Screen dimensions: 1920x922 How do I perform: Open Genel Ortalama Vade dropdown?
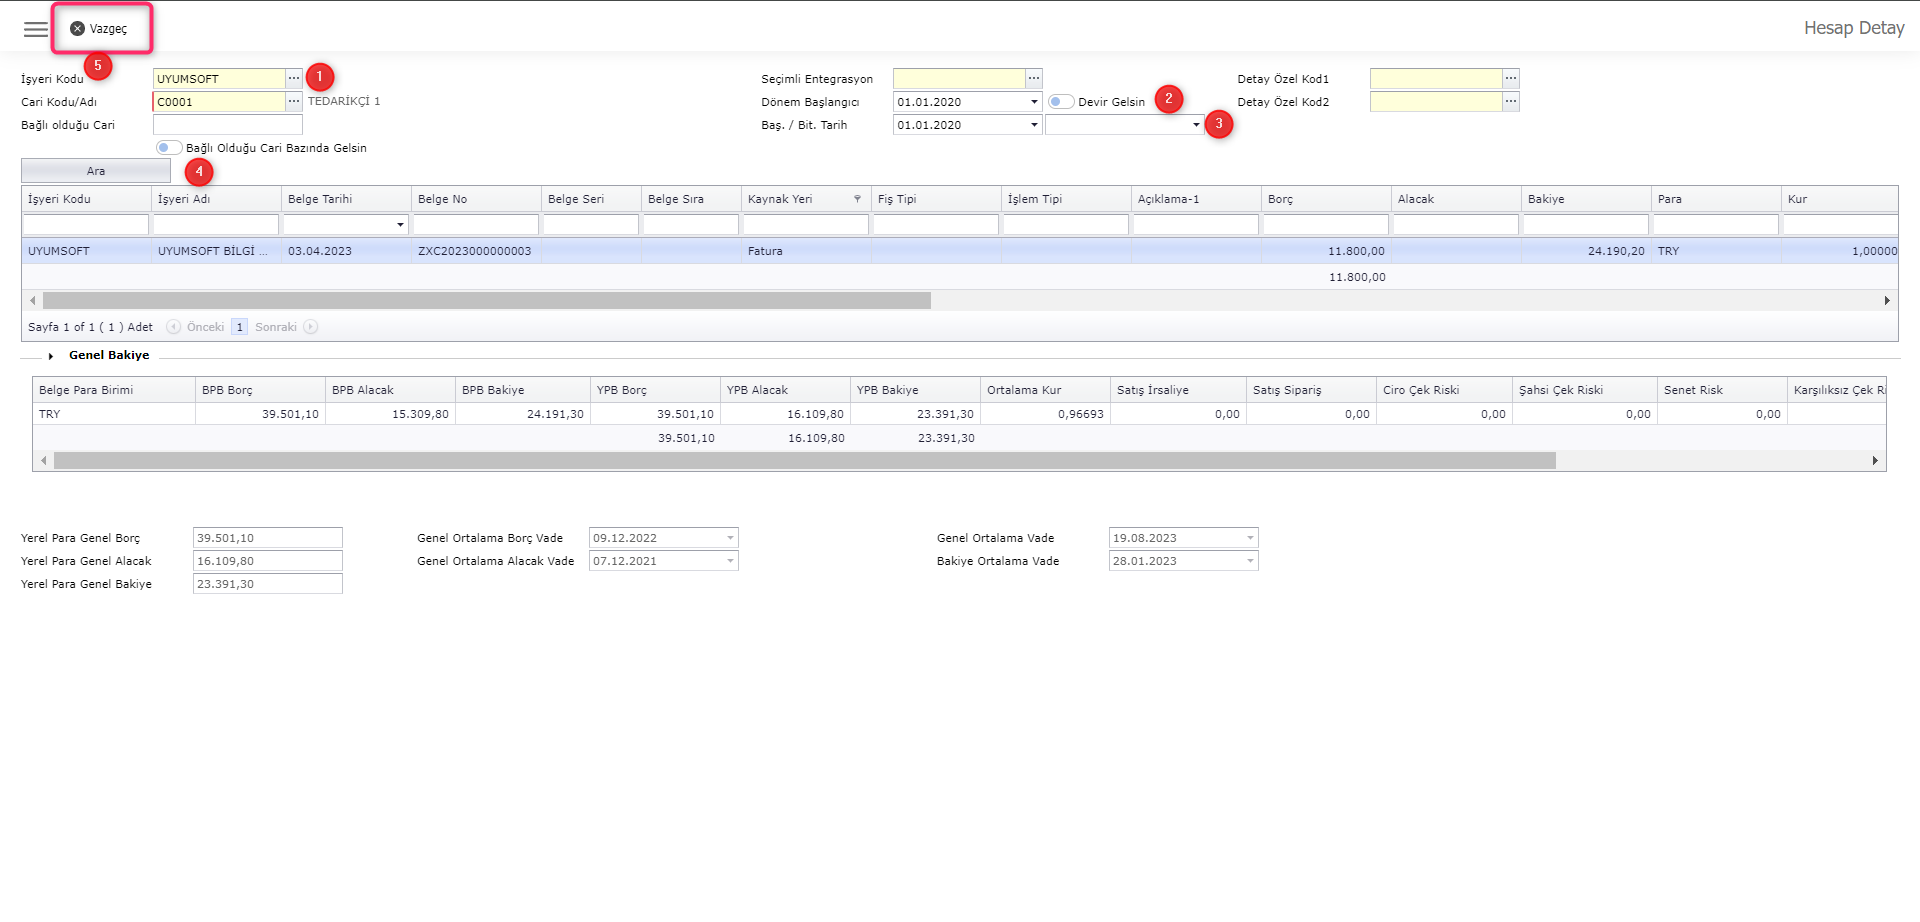[x=1250, y=538]
